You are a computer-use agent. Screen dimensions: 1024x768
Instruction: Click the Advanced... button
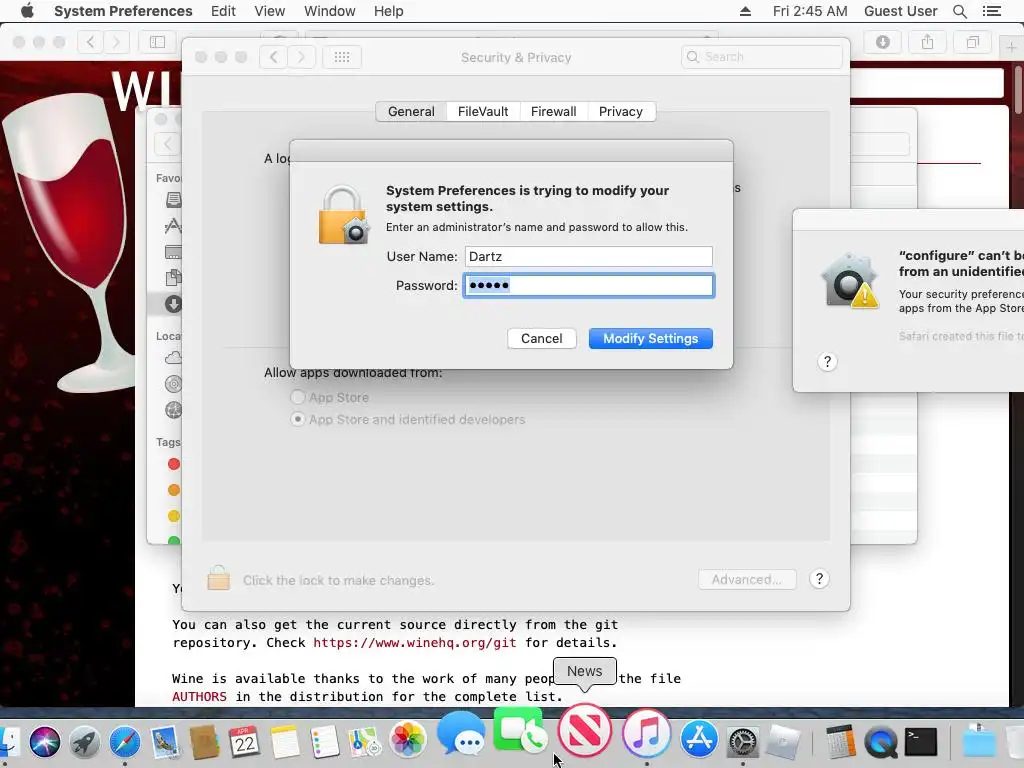pos(746,579)
